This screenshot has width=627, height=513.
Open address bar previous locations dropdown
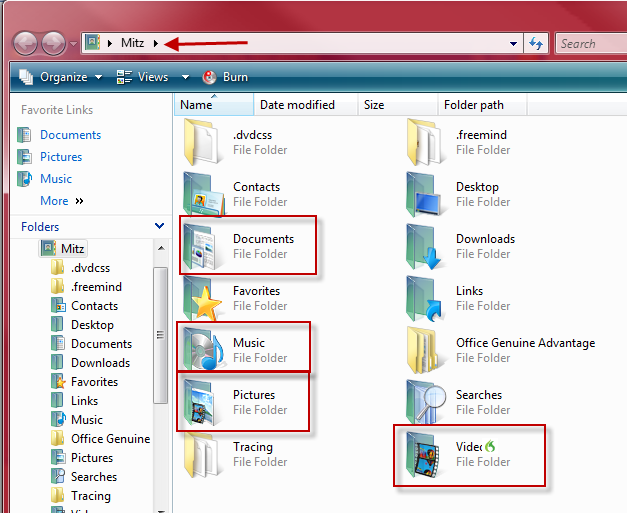tap(513, 44)
